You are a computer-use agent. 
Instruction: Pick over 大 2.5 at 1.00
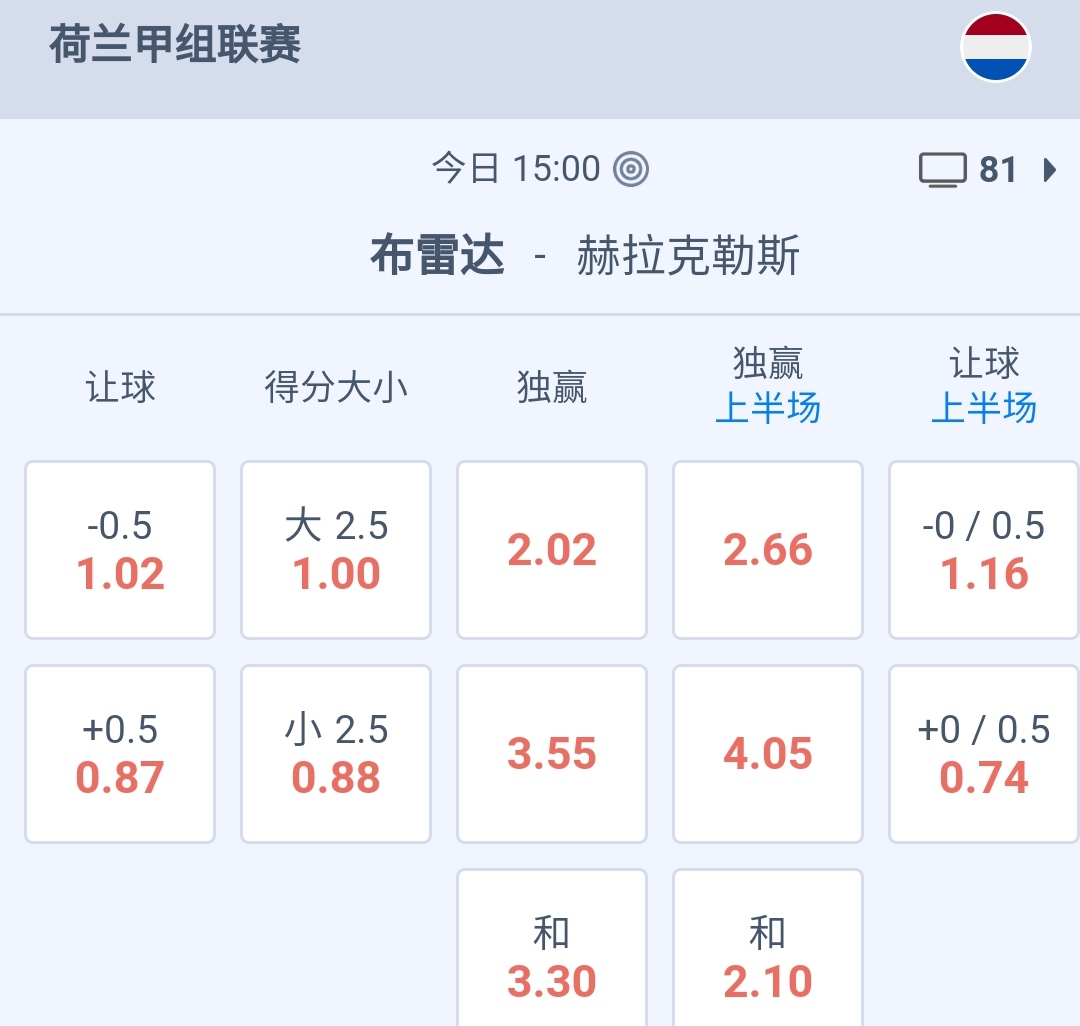pyautogui.click(x=336, y=550)
